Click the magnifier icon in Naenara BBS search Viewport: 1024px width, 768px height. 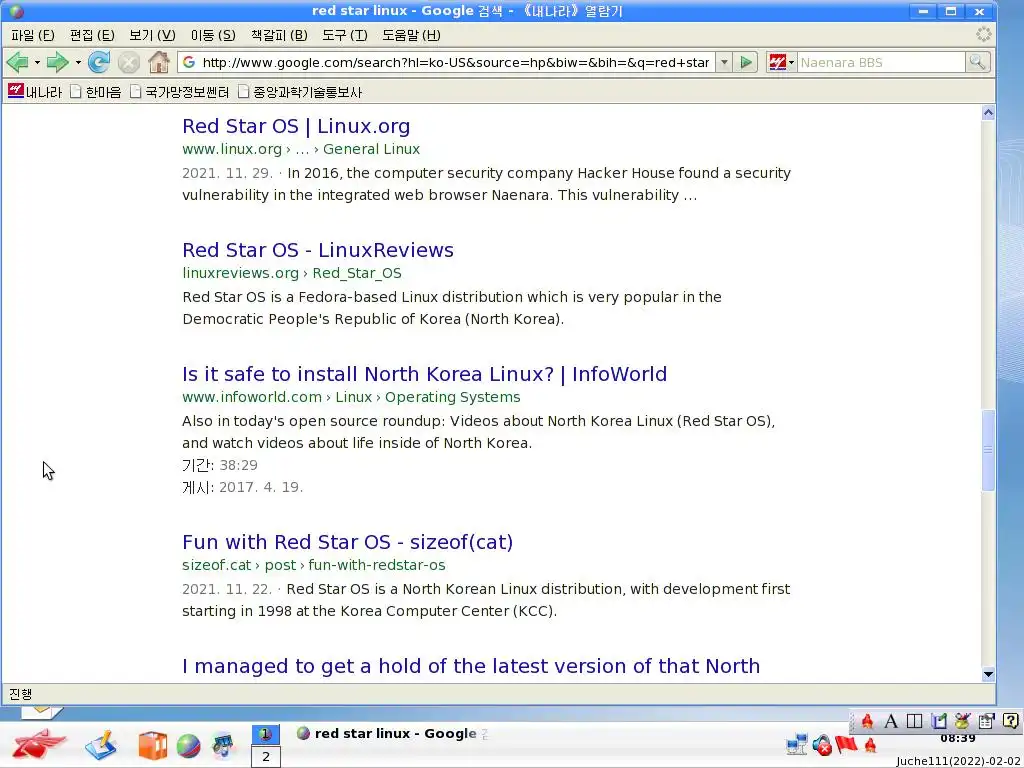977,63
